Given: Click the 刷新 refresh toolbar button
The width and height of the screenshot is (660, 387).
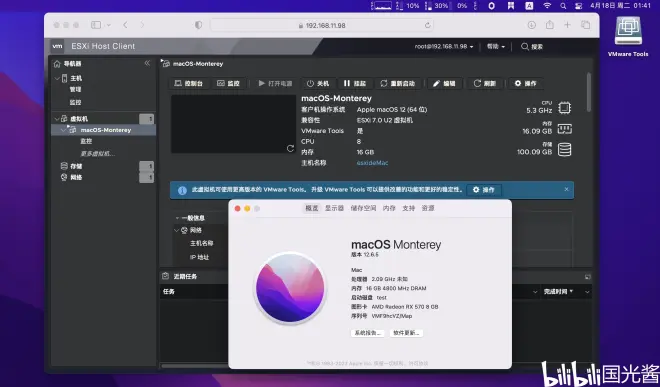Looking at the screenshot, I should (x=484, y=83).
